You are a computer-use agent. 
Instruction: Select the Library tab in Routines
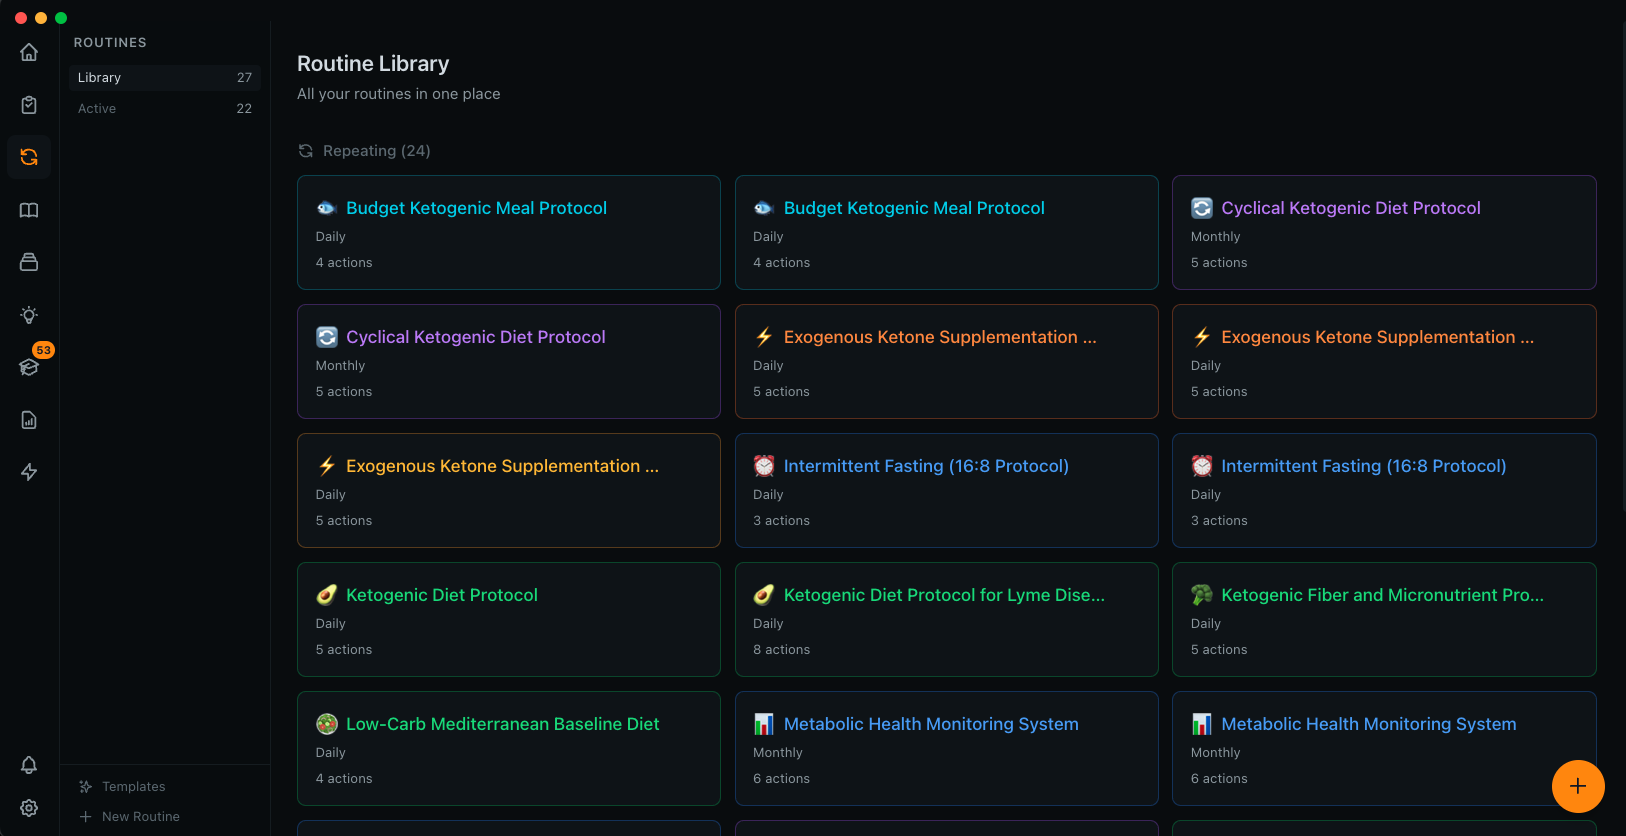pyautogui.click(x=164, y=78)
